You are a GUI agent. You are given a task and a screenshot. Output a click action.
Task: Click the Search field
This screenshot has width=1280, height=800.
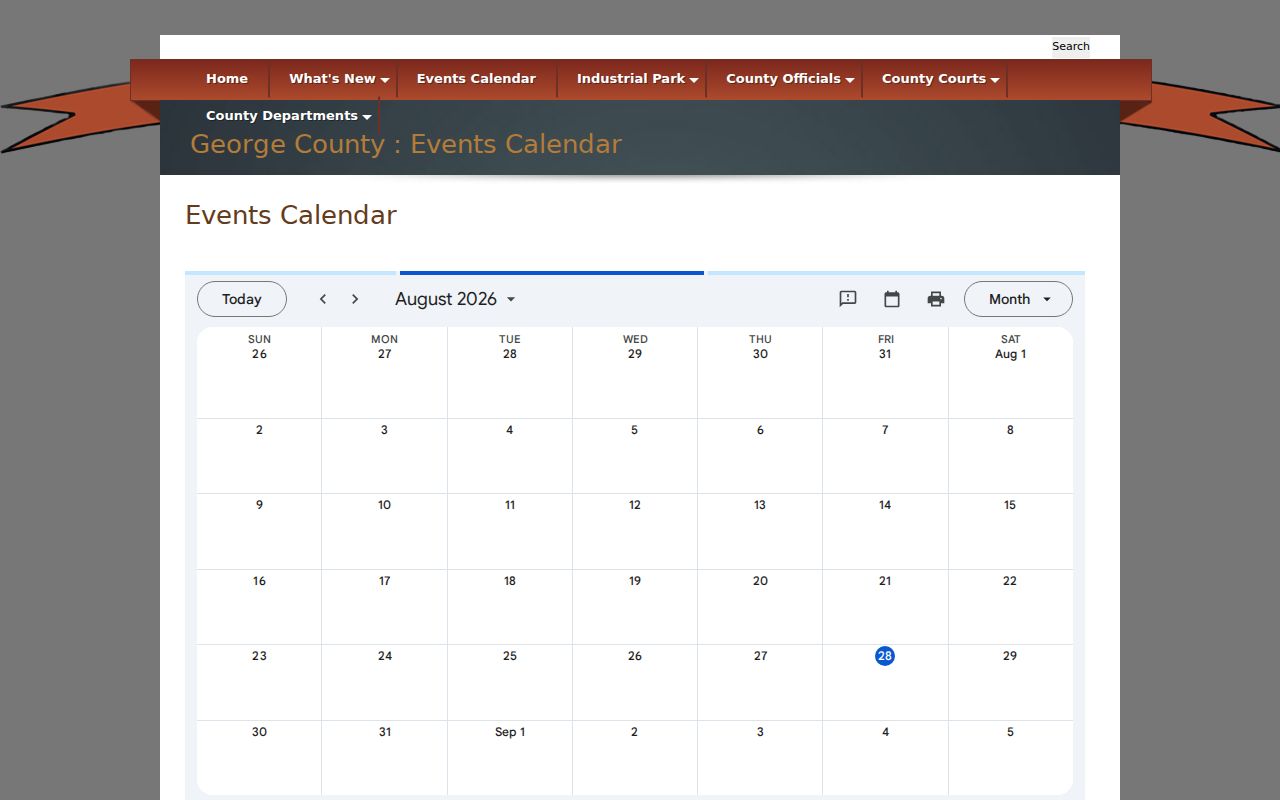click(x=1070, y=46)
